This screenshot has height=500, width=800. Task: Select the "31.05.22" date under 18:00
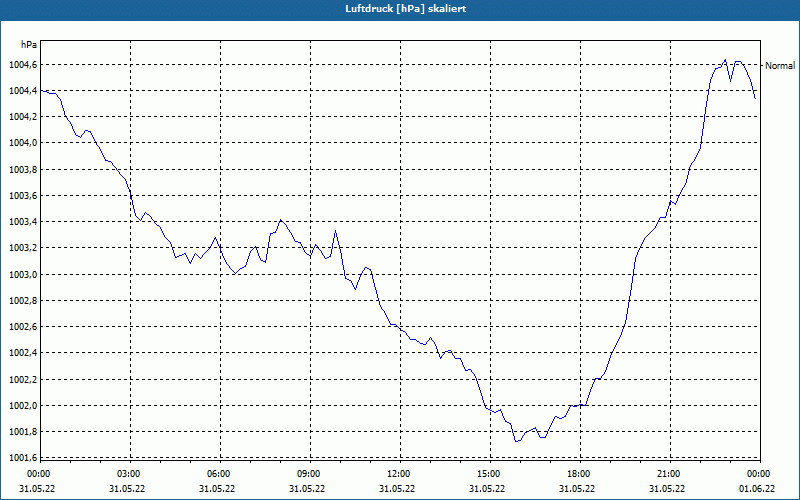coord(577,489)
